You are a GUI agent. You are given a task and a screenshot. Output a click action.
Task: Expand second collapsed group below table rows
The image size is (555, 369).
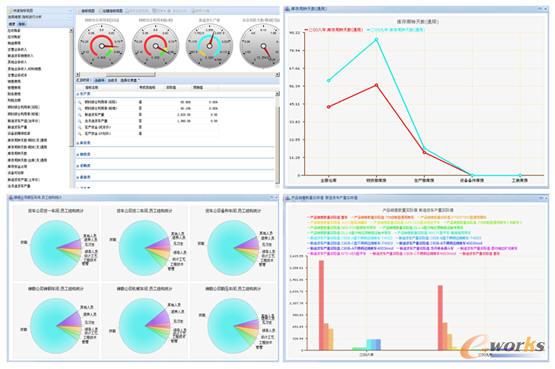(84, 154)
